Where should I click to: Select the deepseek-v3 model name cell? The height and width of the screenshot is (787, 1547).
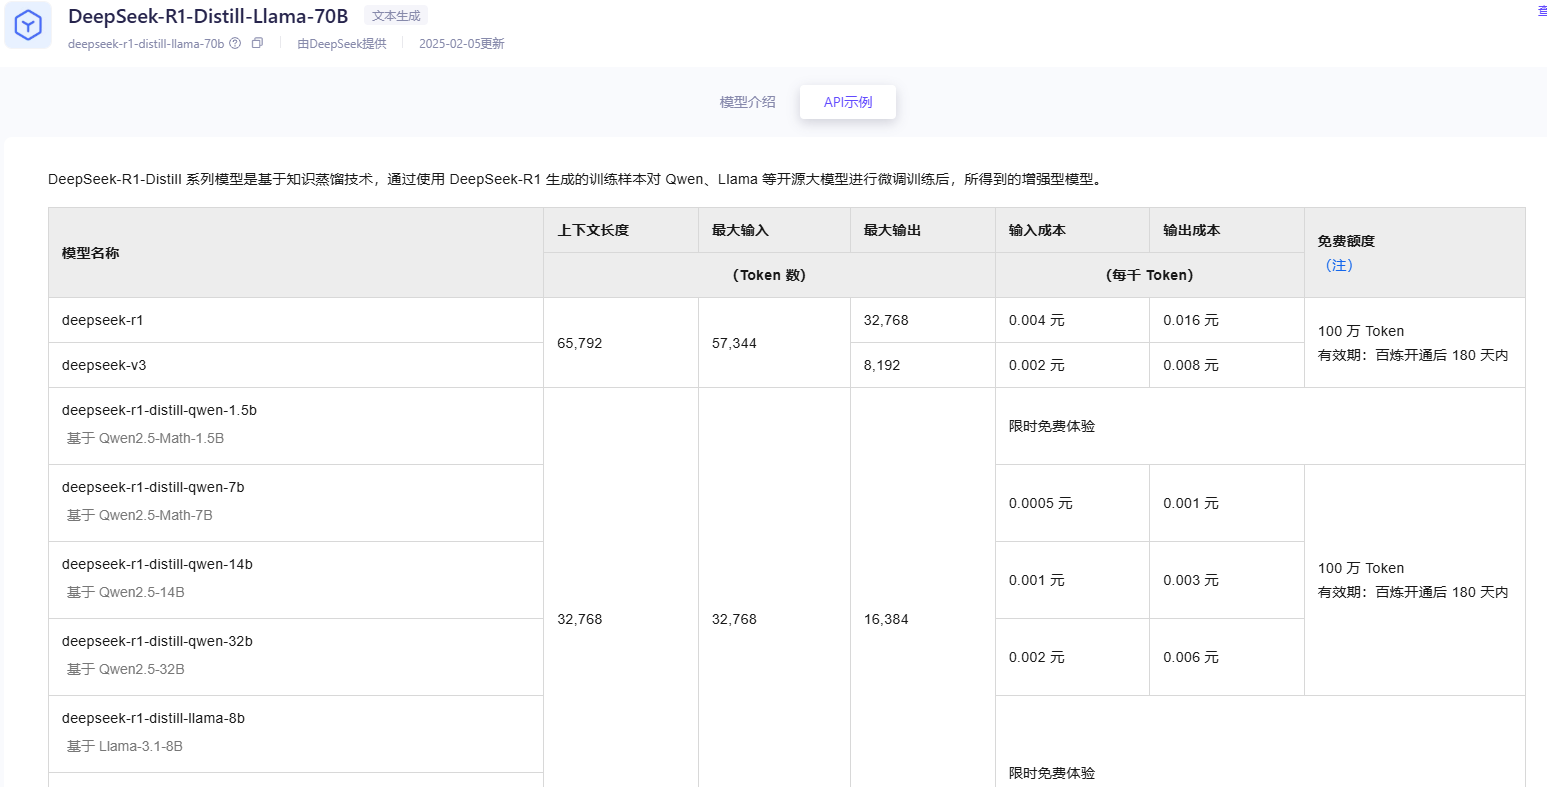pos(296,365)
